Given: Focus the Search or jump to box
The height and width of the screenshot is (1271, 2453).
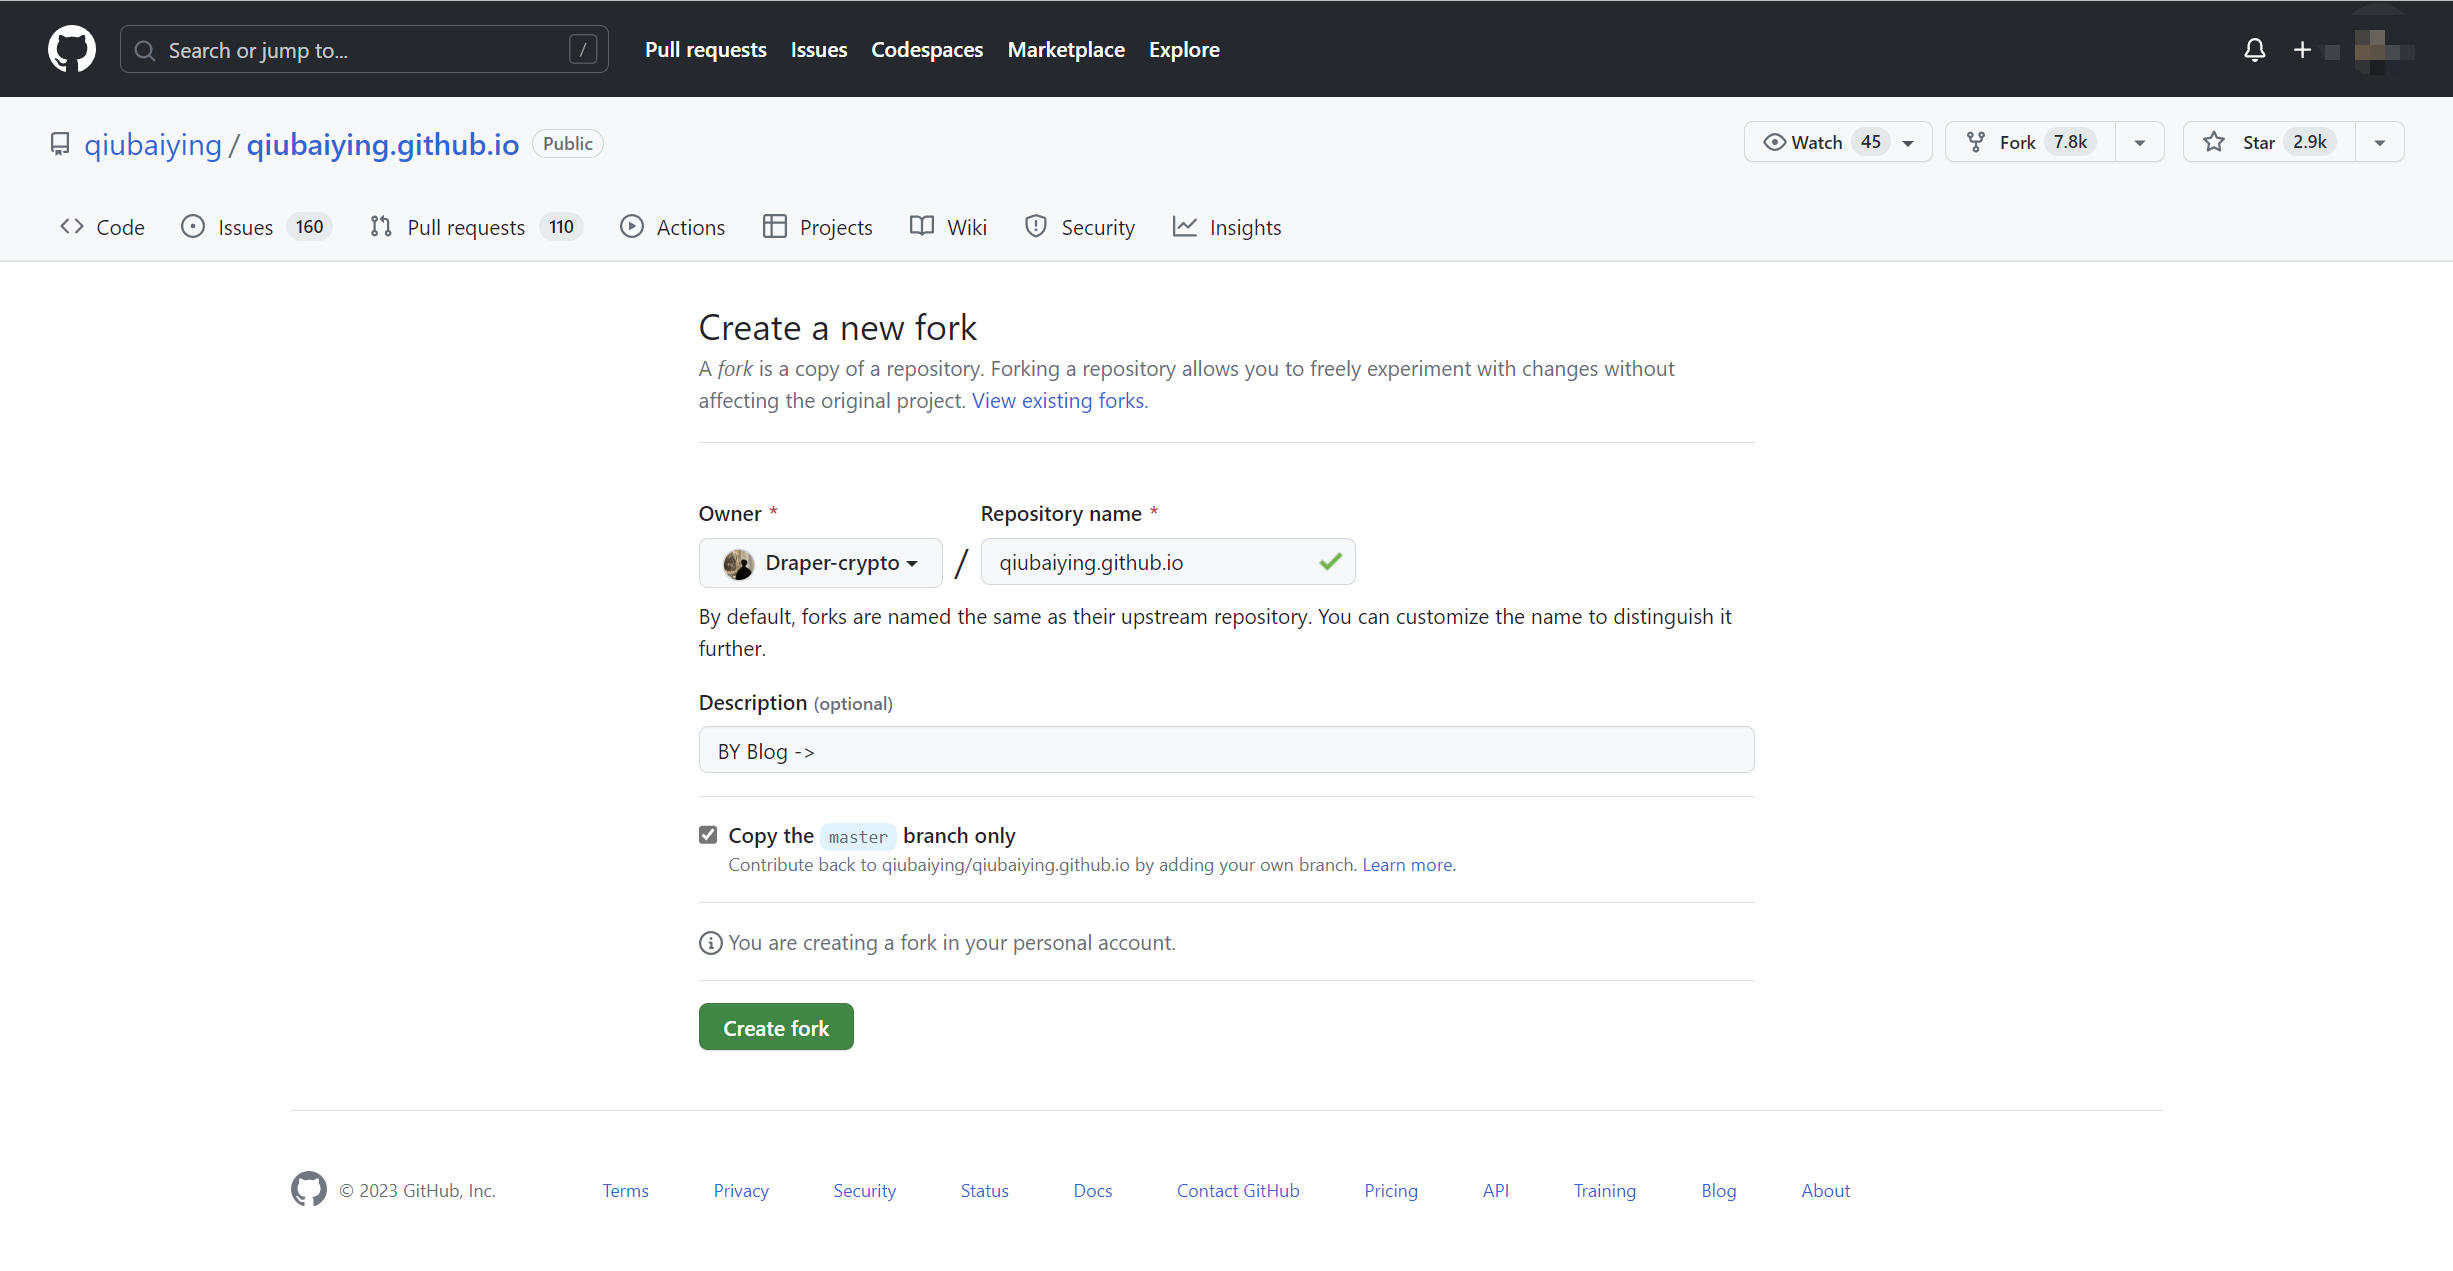Looking at the screenshot, I should tap(363, 49).
